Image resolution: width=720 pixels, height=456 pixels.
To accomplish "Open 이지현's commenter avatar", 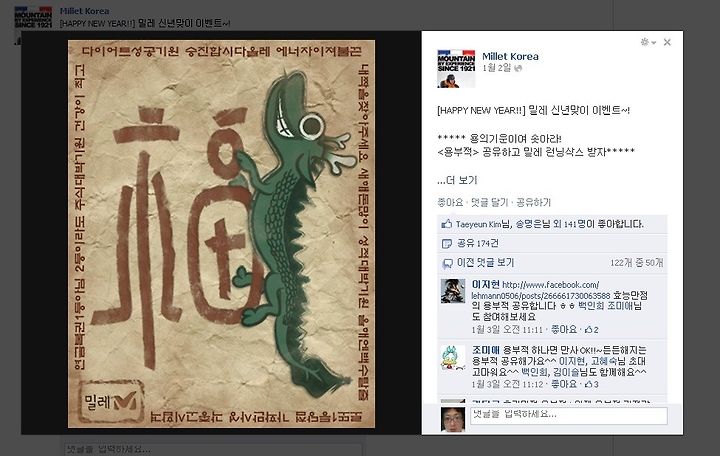I will [x=453, y=291].
